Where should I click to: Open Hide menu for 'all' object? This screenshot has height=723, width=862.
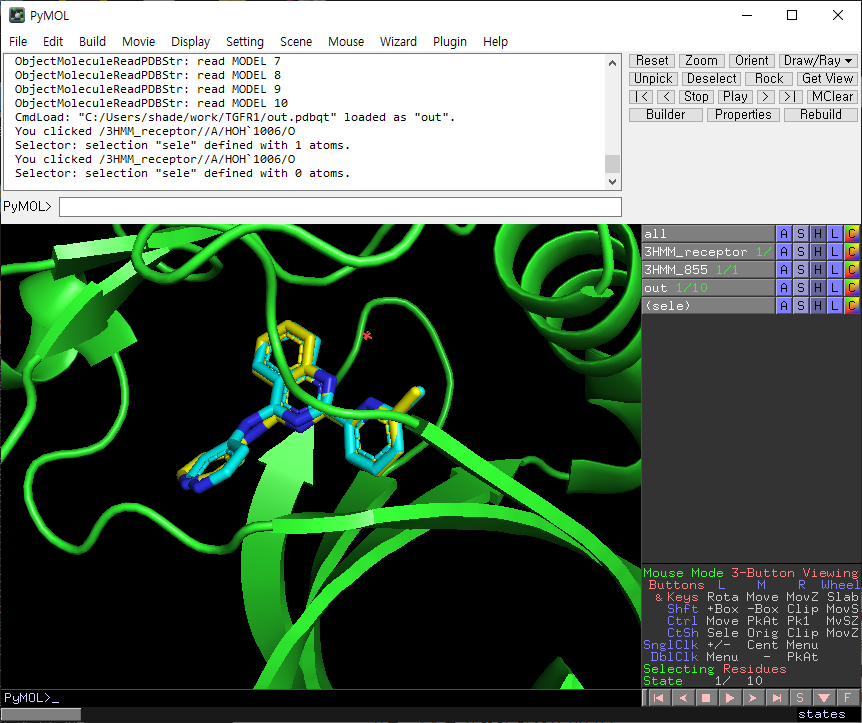[x=818, y=234]
